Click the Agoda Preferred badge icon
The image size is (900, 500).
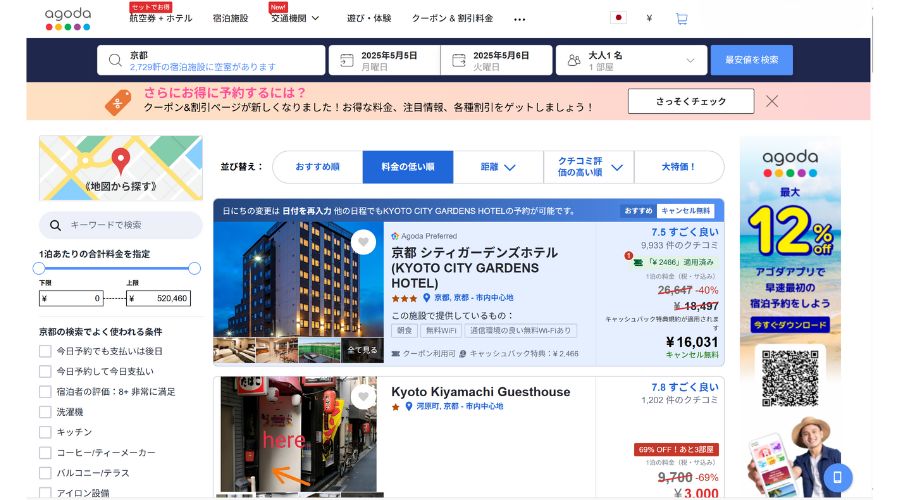point(395,236)
